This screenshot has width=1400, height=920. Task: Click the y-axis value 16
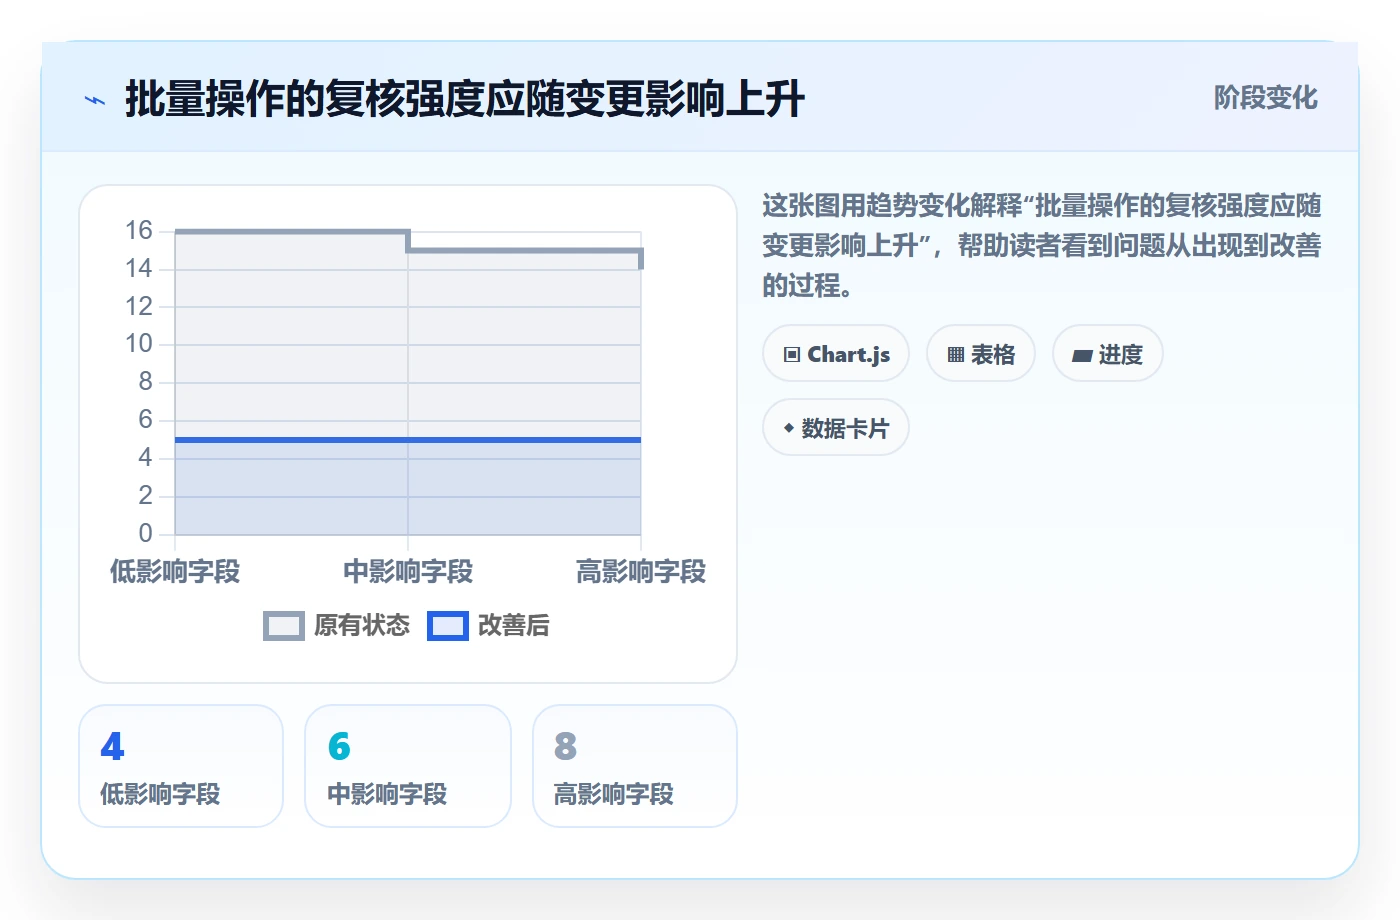139,231
